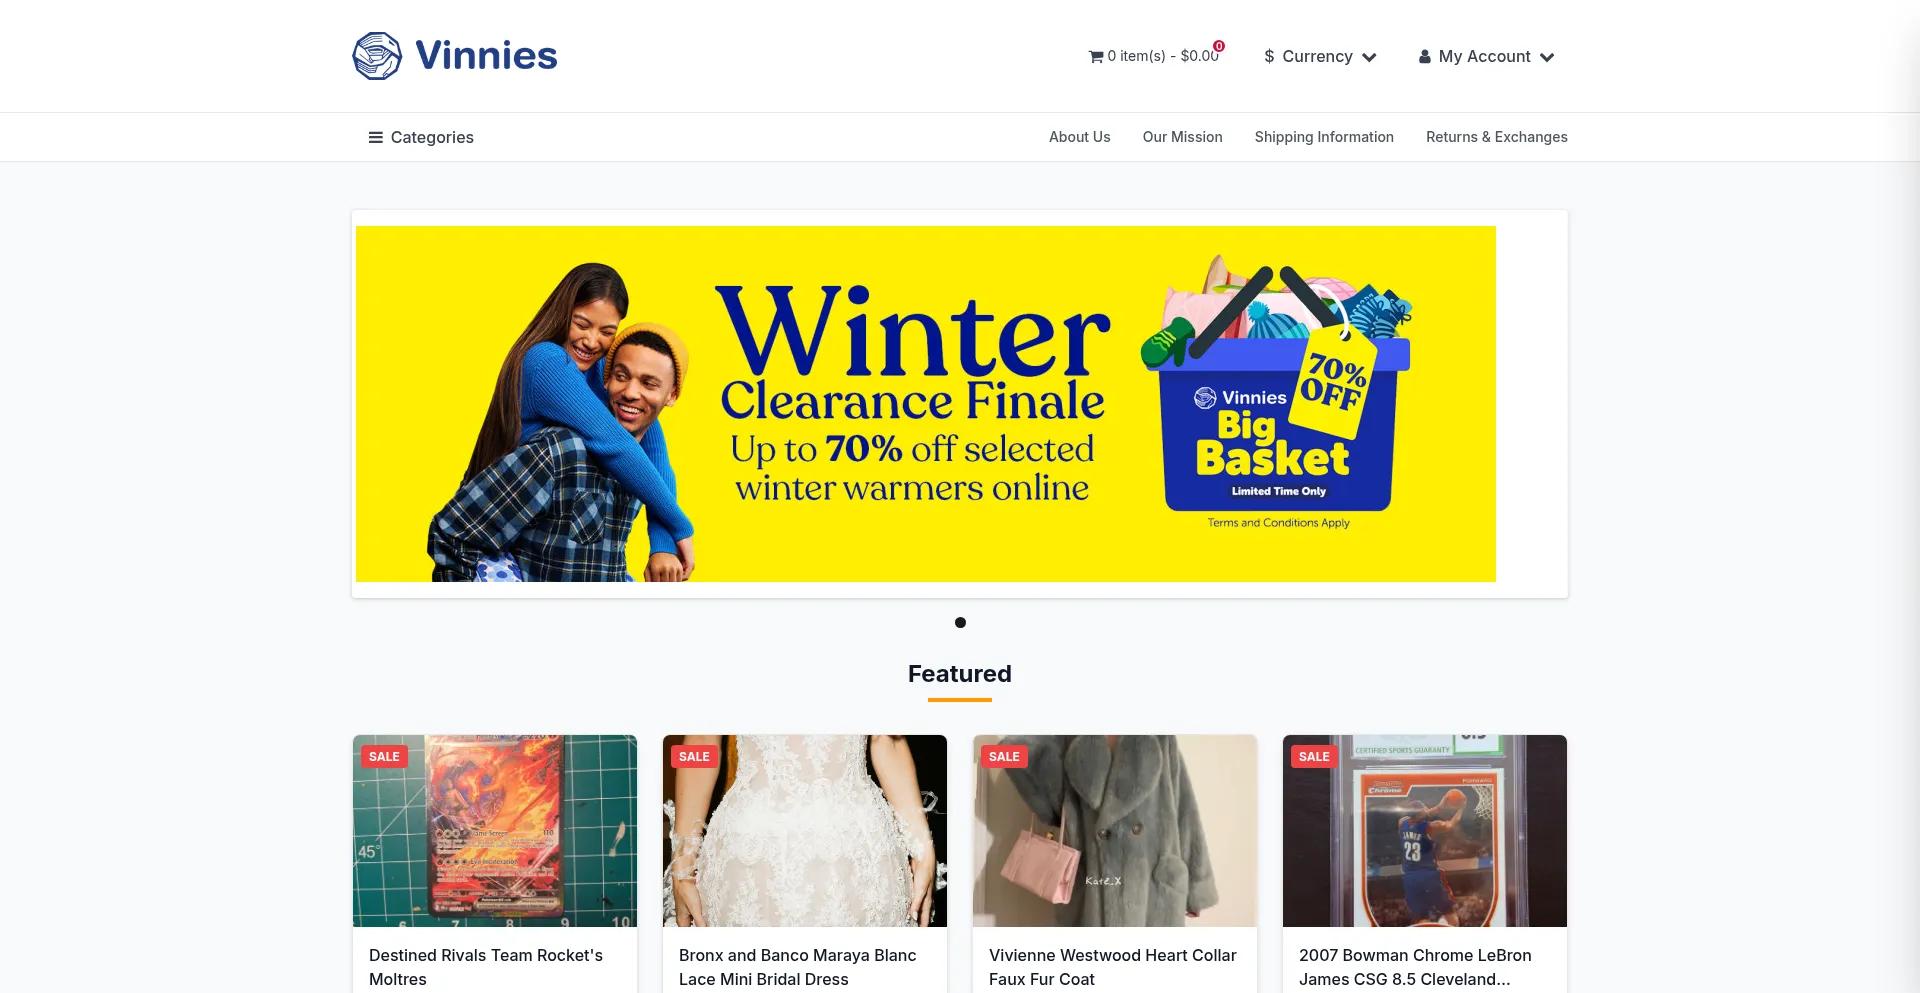Go to About Us page
Viewport: 1920px width, 993px height.
1079,137
